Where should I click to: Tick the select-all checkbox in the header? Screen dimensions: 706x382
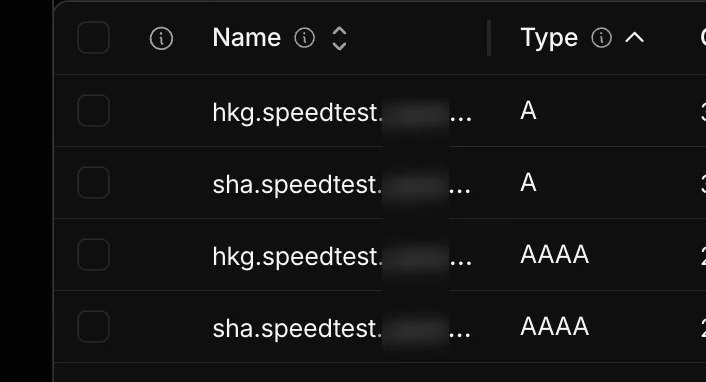point(93,38)
